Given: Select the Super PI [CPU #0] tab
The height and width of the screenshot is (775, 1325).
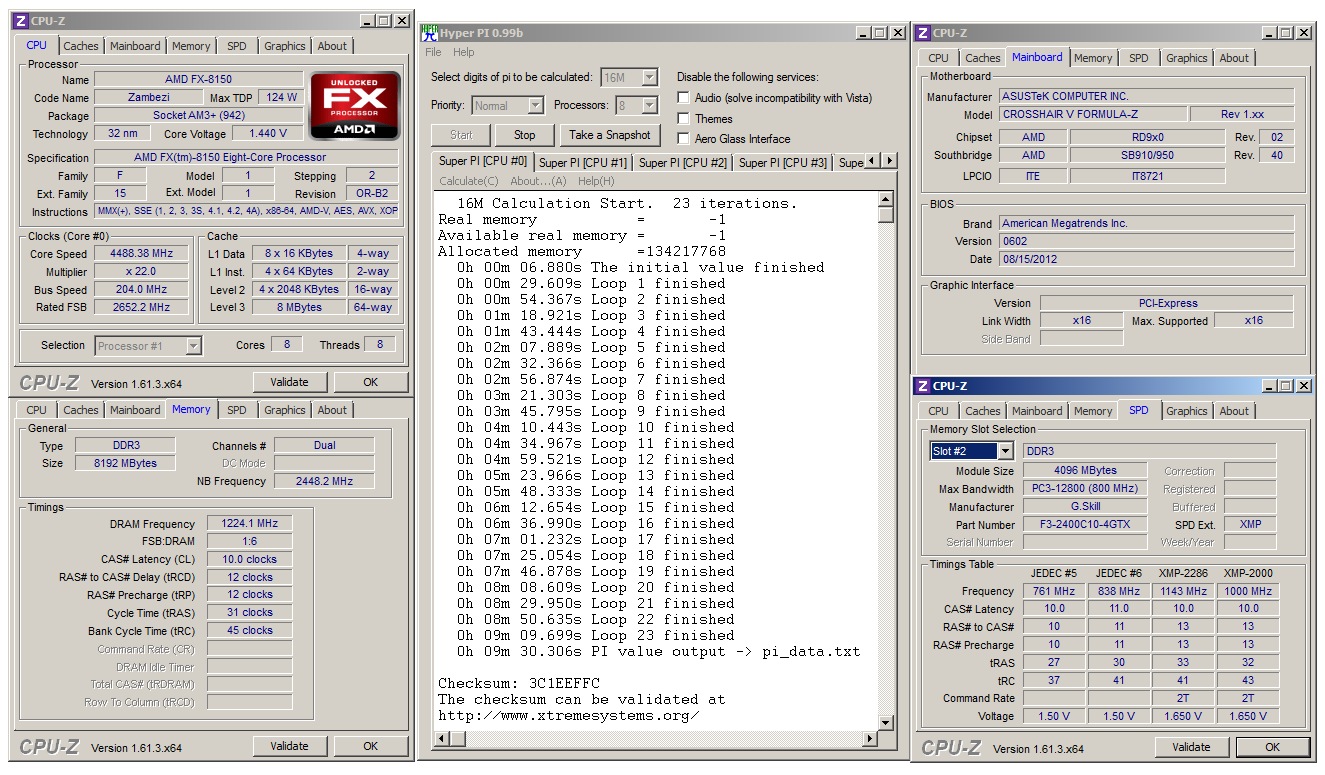Looking at the screenshot, I should pos(483,161).
